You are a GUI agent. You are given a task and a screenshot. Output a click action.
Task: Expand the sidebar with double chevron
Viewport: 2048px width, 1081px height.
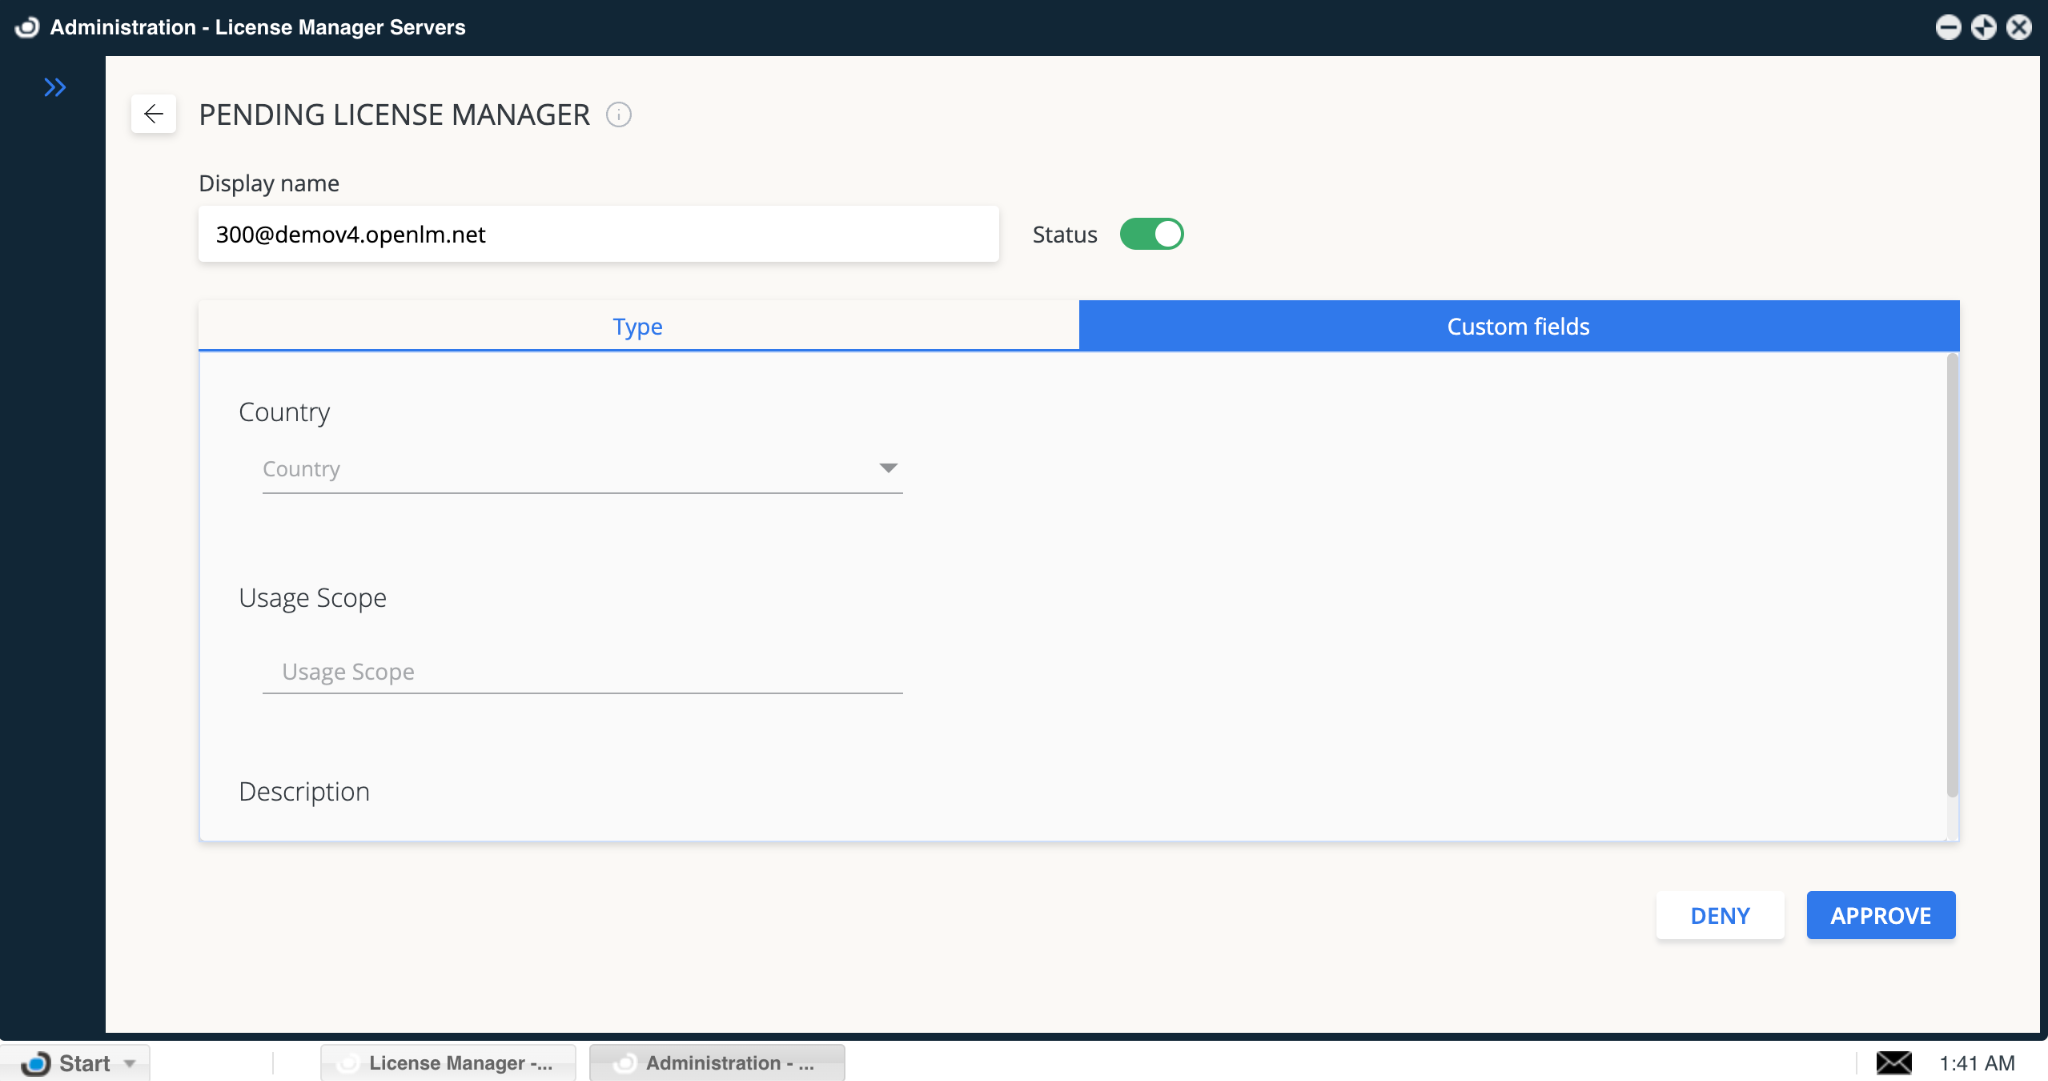55,88
